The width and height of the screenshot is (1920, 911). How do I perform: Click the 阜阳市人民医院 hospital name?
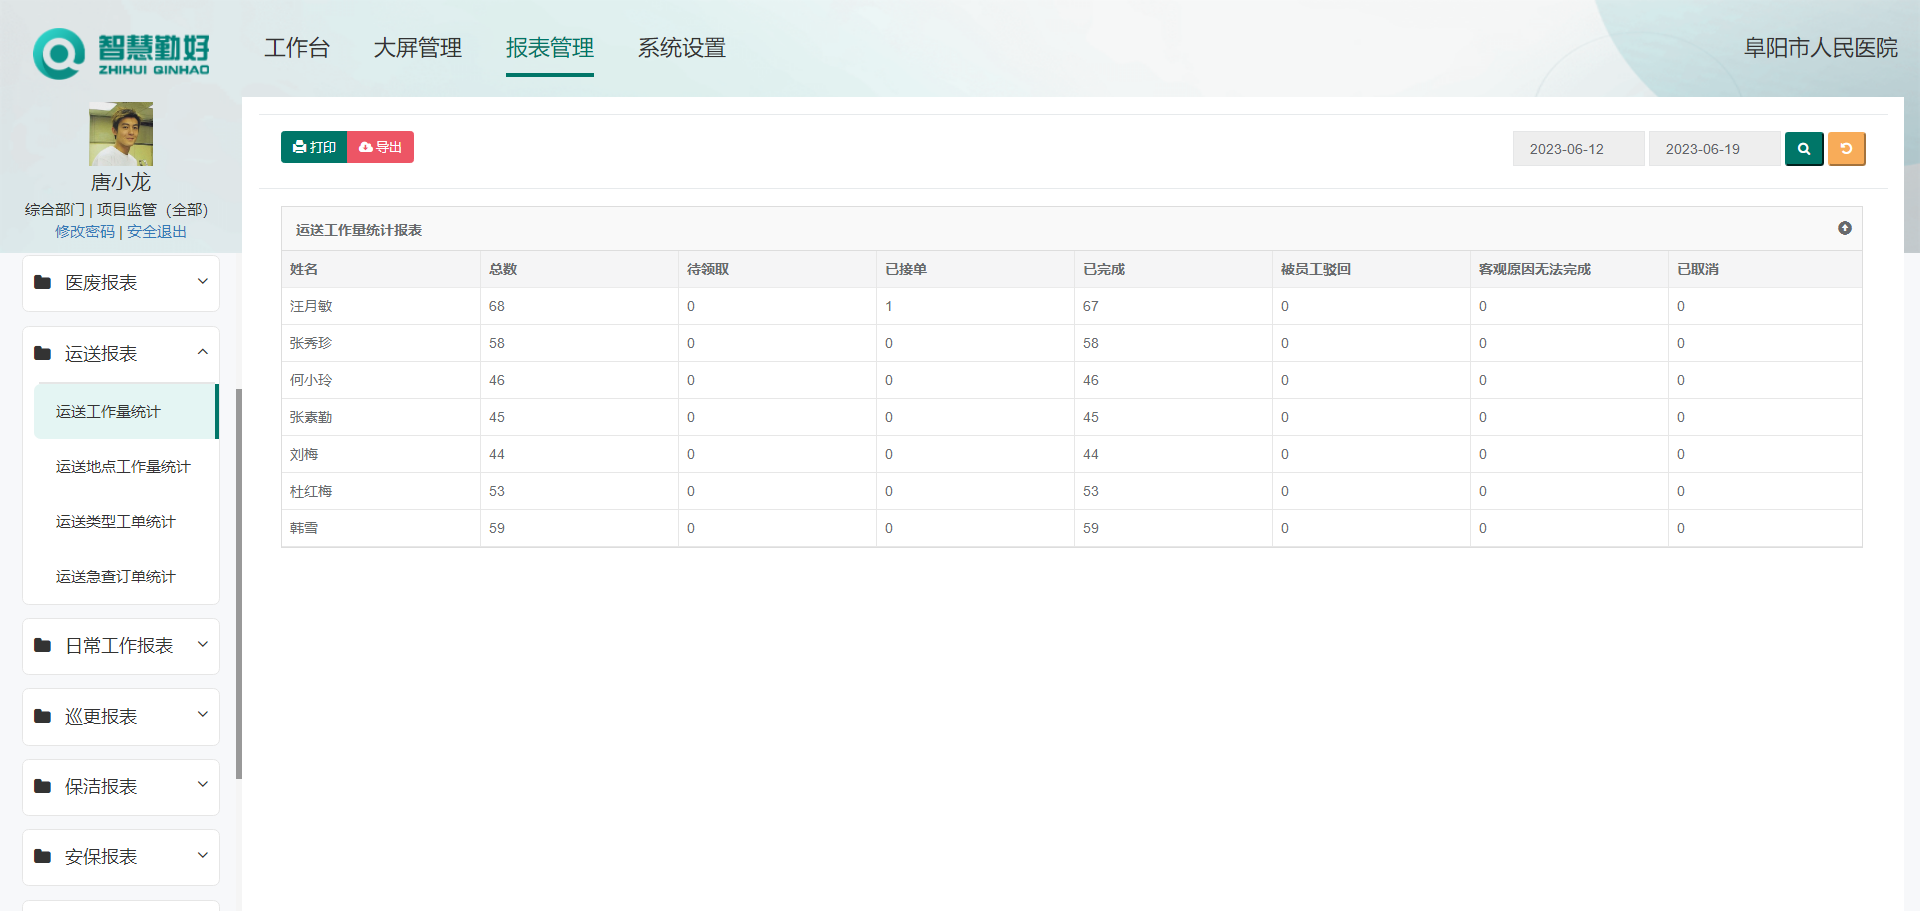pyautogui.click(x=1821, y=48)
